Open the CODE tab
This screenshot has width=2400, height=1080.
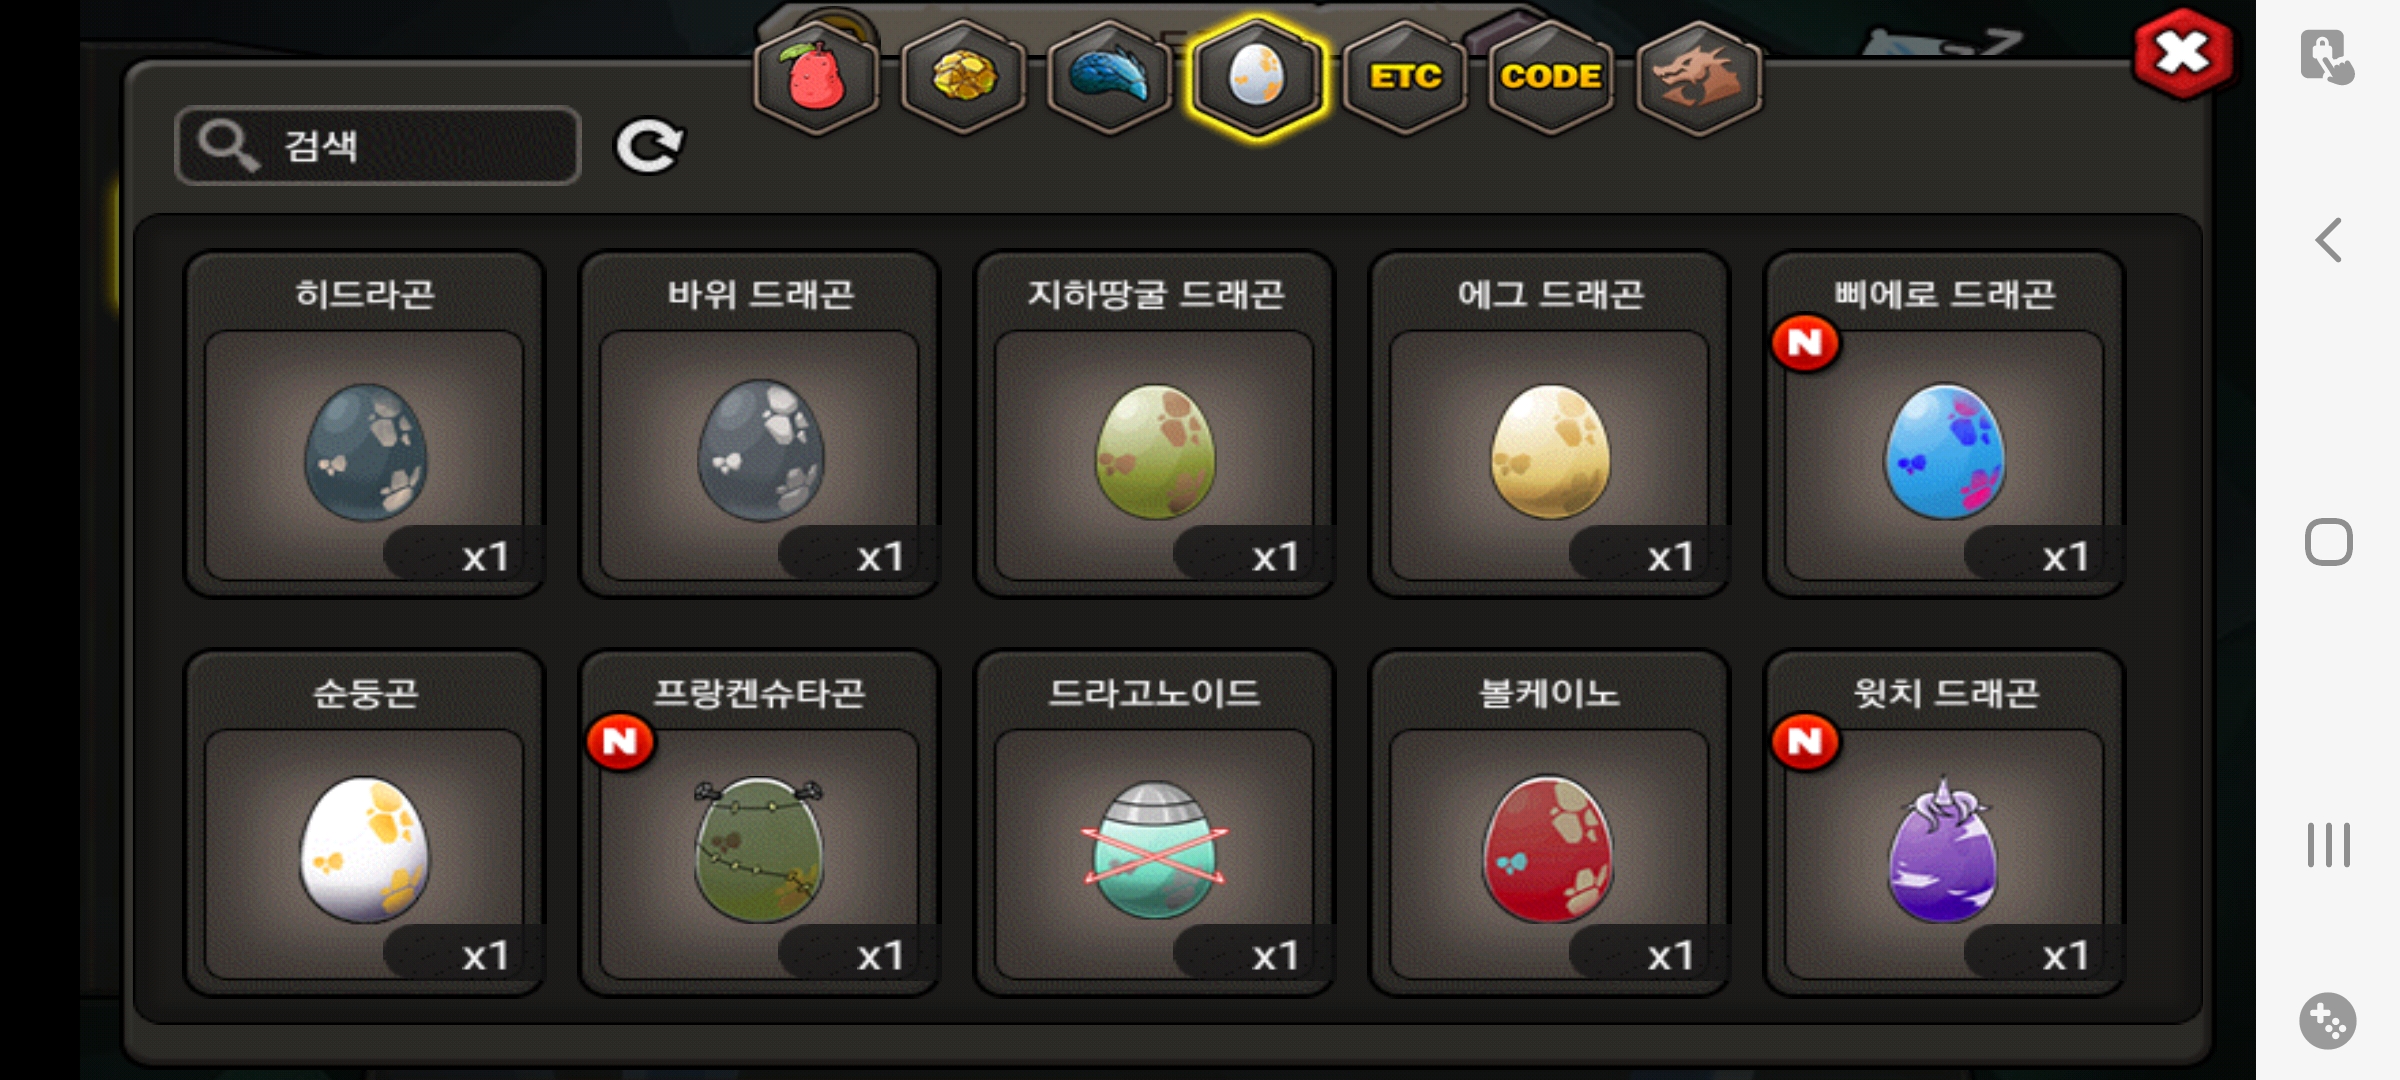coord(1551,77)
